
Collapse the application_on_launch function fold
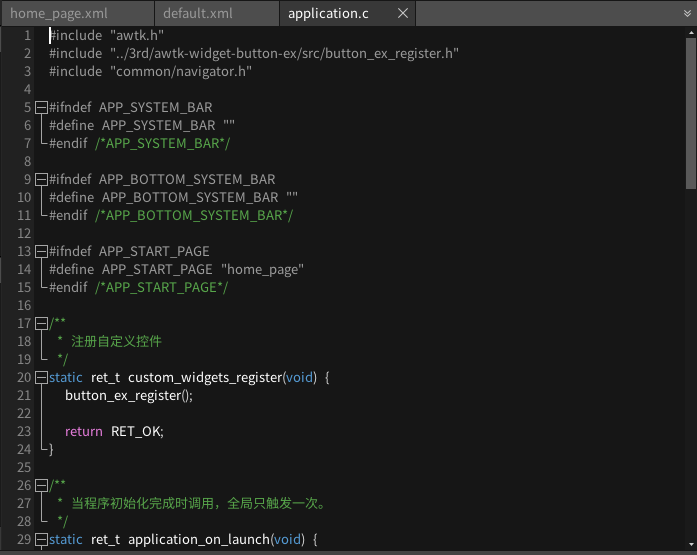41,539
